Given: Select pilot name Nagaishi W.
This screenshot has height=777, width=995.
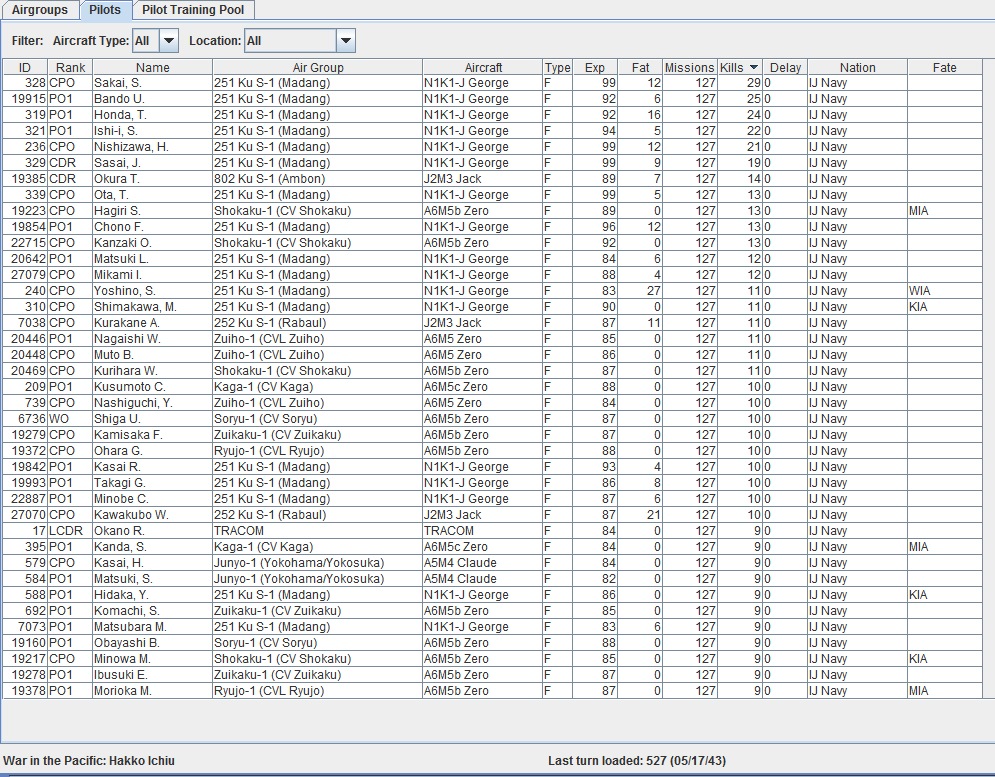Looking at the screenshot, I should [128, 338].
